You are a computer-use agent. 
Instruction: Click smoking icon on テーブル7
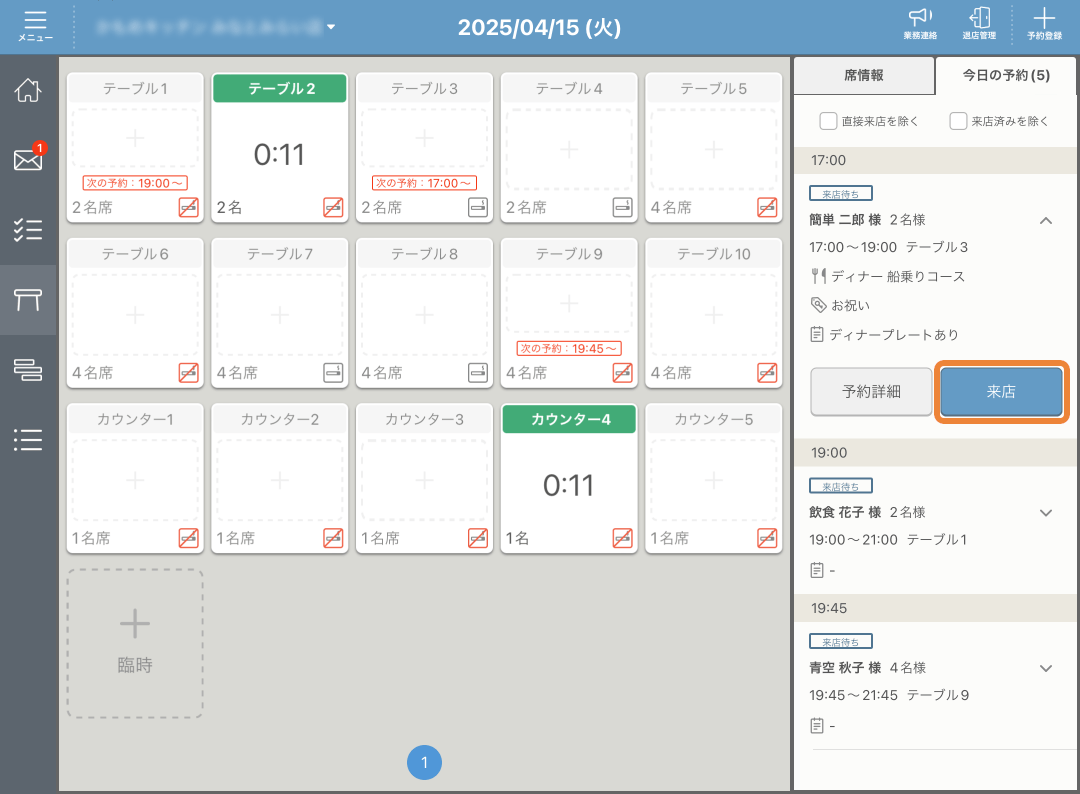[x=333, y=373]
